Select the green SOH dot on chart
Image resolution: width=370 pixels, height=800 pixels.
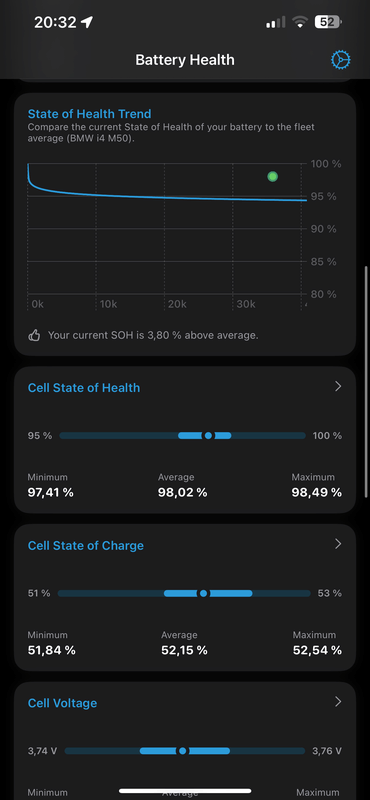tap(273, 177)
